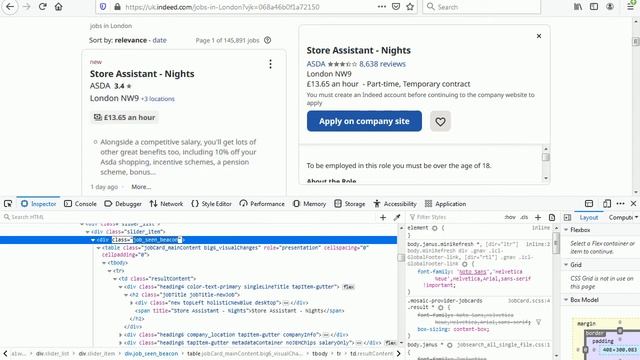The width and height of the screenshot is (640, 360).
Task: Open the sidebar tabs overflow dropdown
Action: [636, 217]
